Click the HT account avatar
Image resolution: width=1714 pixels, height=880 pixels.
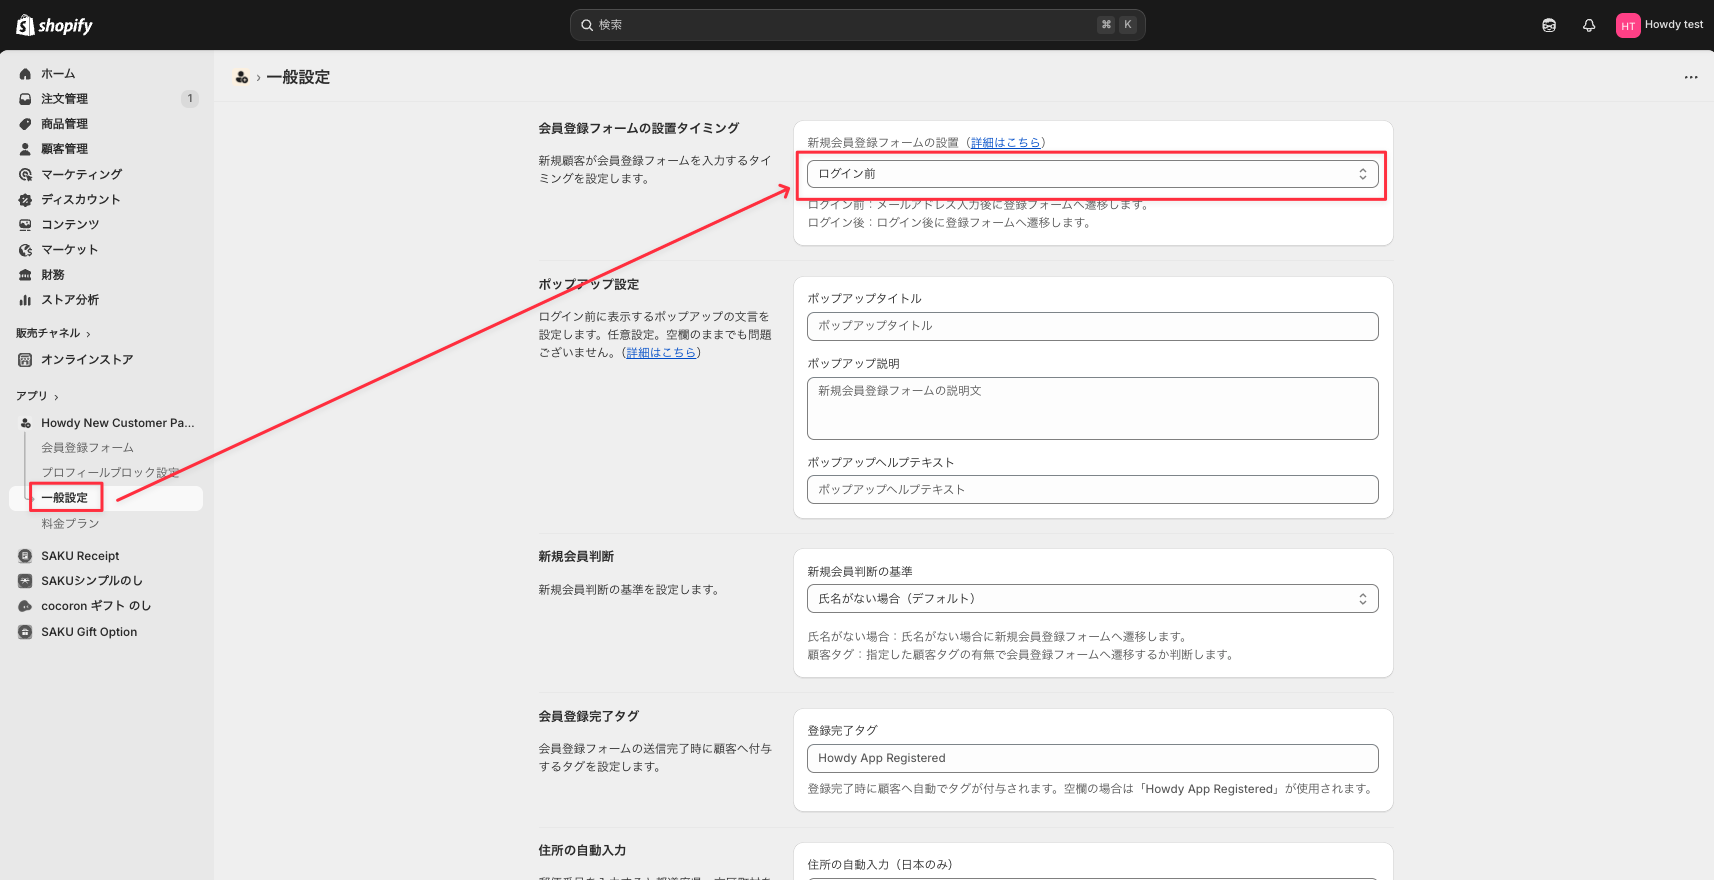(x=1627, y=25)
